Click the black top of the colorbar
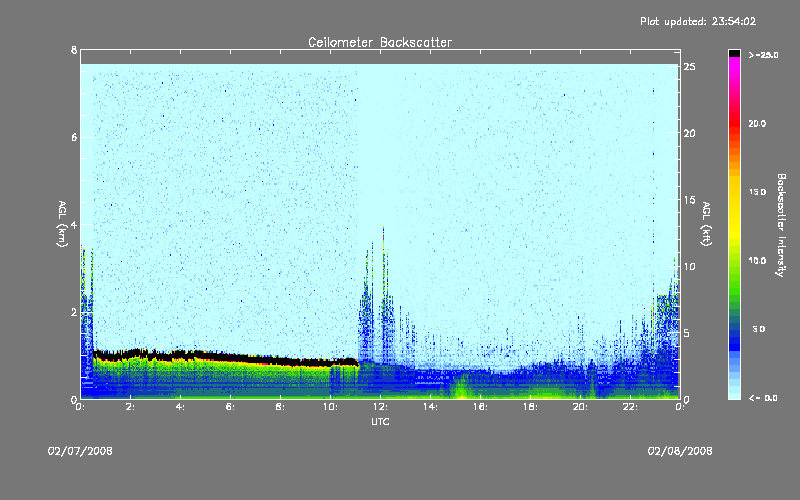The width and height of the screenshot is (800, 500). click(x=734, y=53)
